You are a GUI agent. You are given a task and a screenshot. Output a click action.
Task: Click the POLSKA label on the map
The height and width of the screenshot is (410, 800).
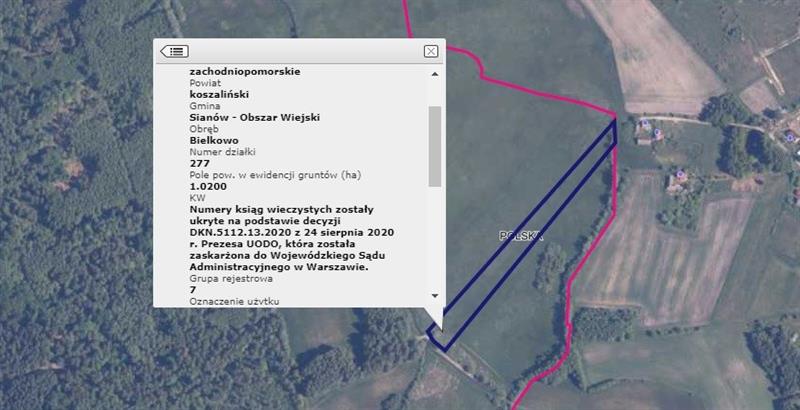521,236
